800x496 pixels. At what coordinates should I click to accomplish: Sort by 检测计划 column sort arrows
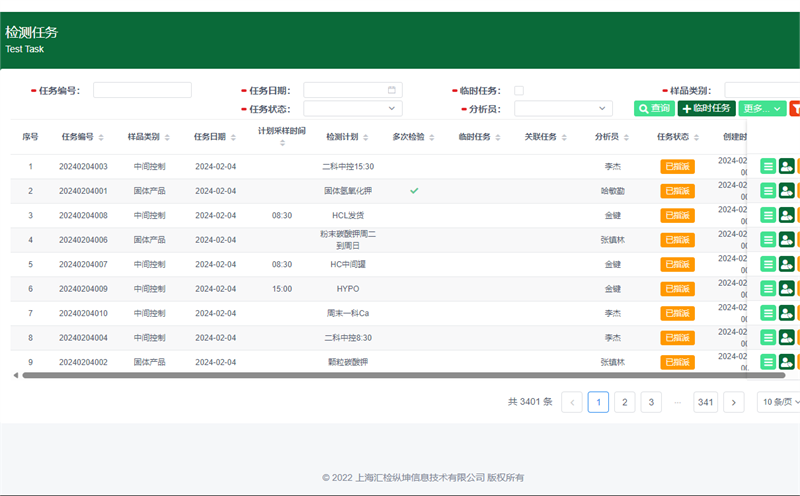366,137
